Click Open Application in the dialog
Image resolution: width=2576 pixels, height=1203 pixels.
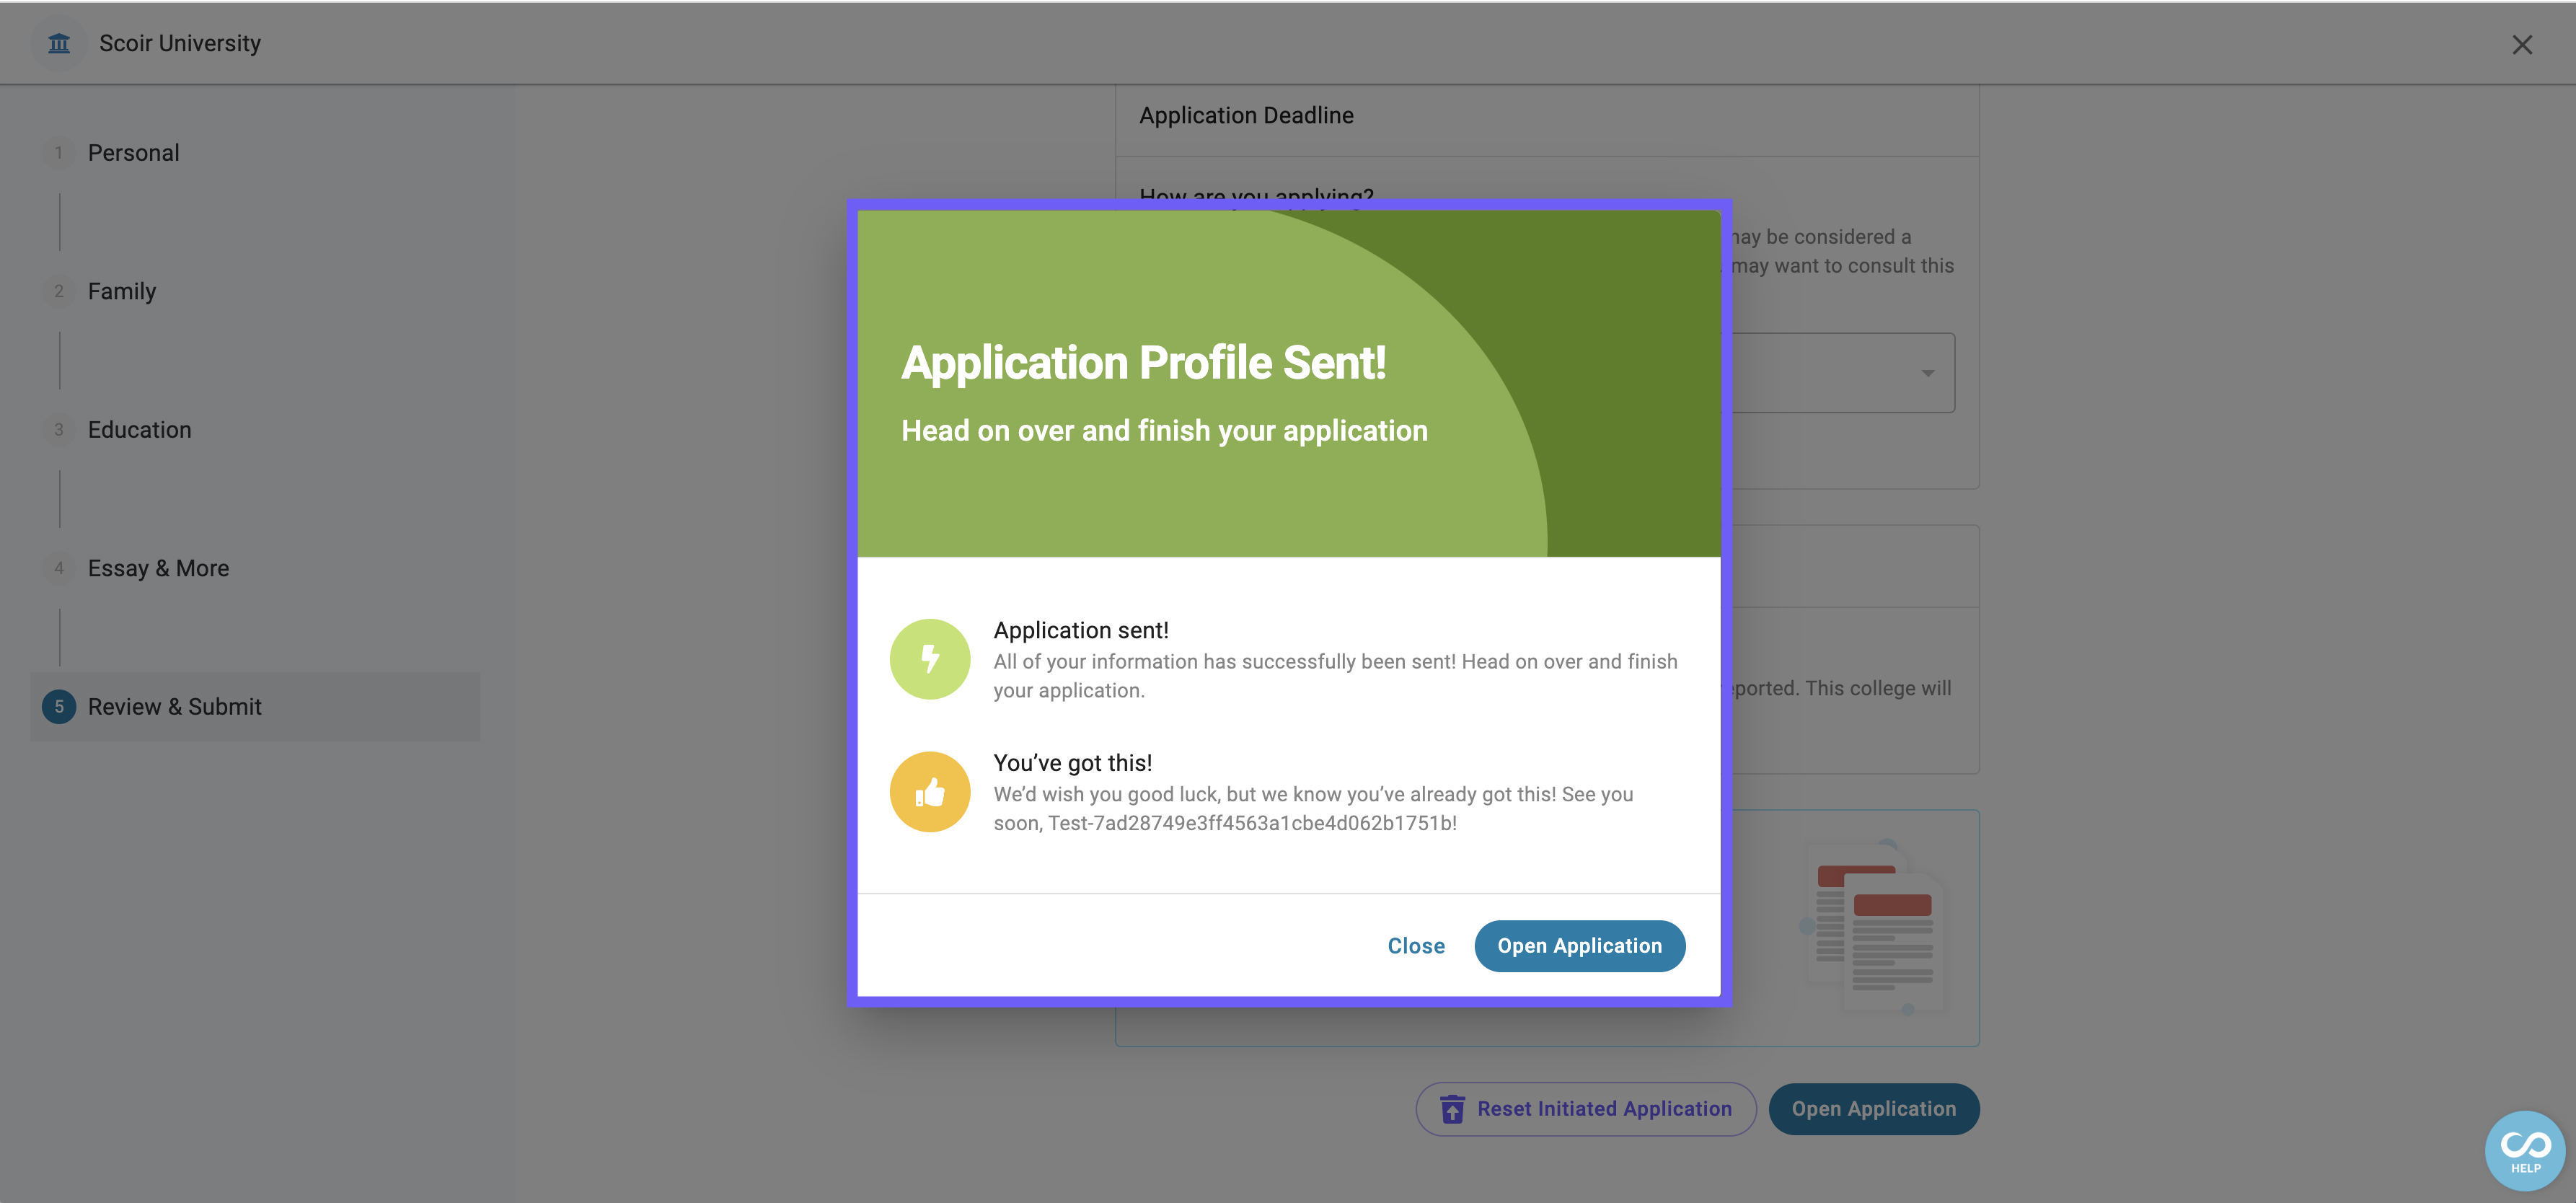click(1579, 946)
